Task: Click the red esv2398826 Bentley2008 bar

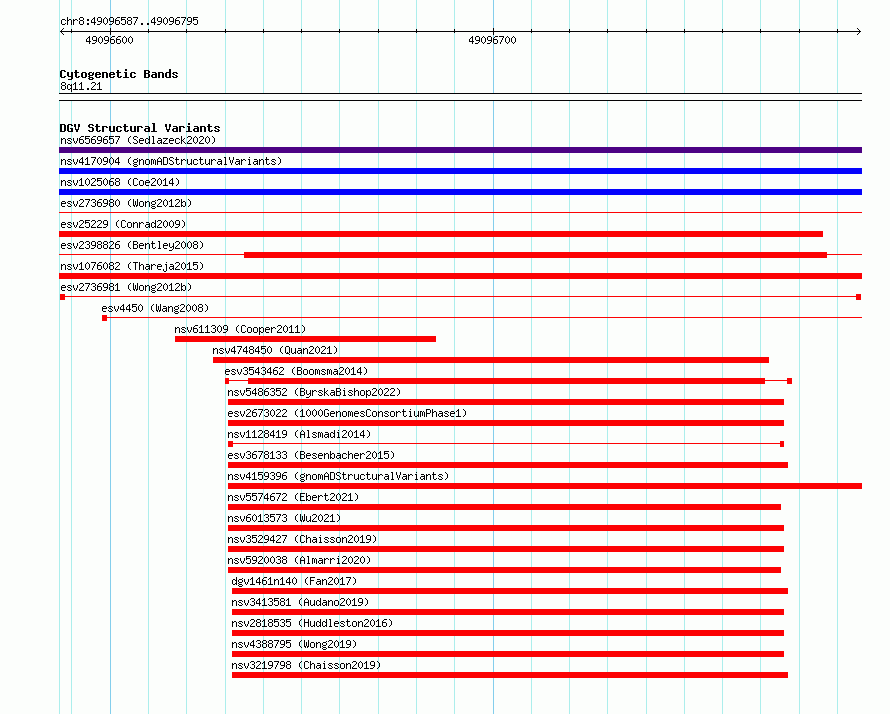Action: pyautogui.click(x=535, y=255)
